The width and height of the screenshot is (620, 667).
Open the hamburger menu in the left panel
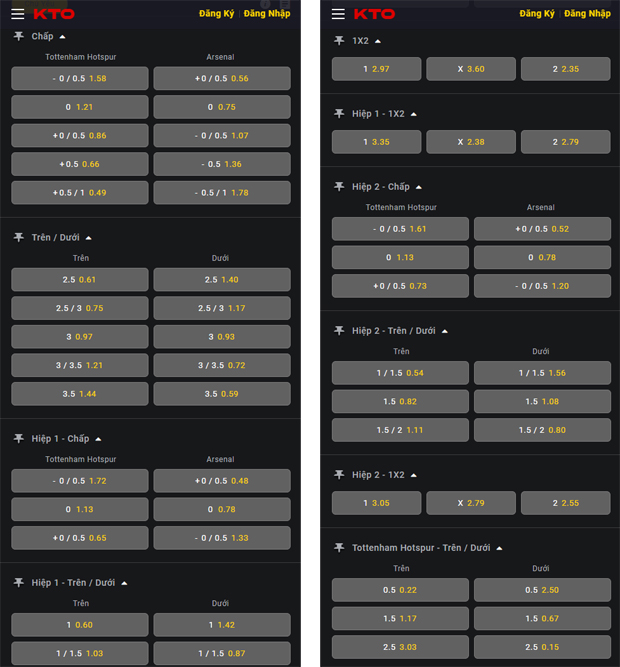tap(17, 14)
